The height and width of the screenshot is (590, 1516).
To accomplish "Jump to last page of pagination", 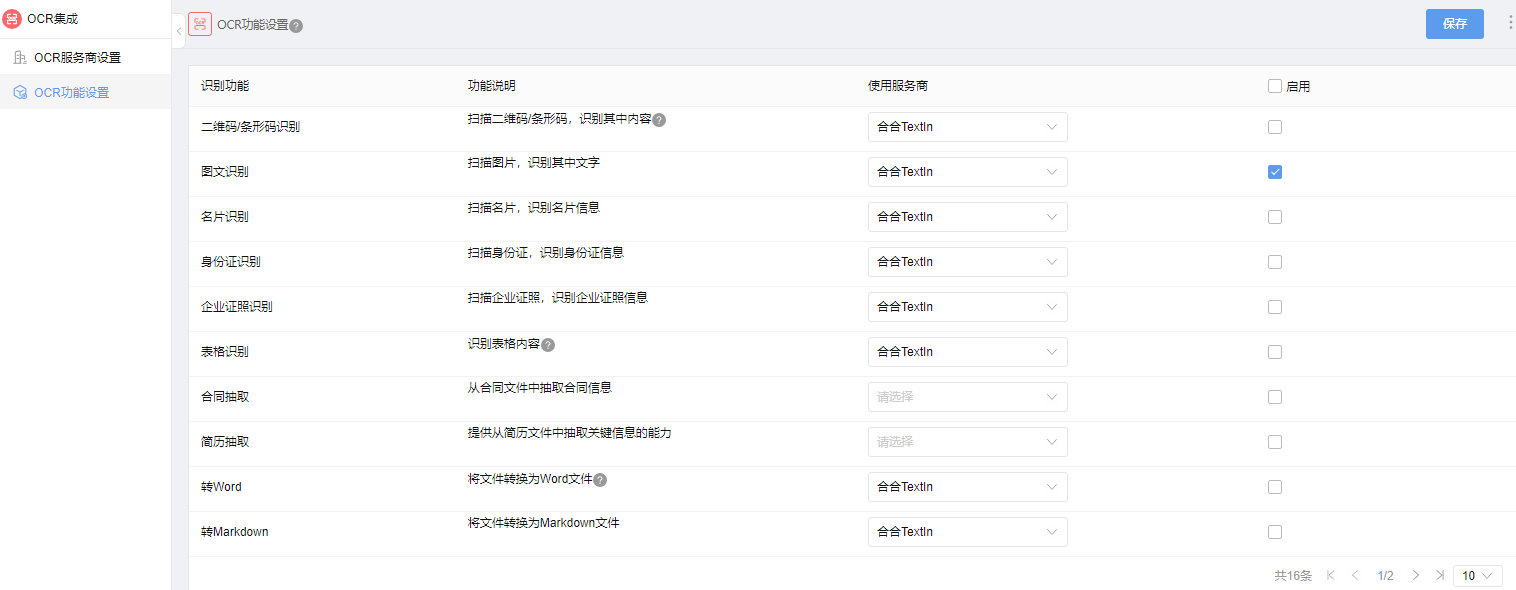I will pos(1440,575).
